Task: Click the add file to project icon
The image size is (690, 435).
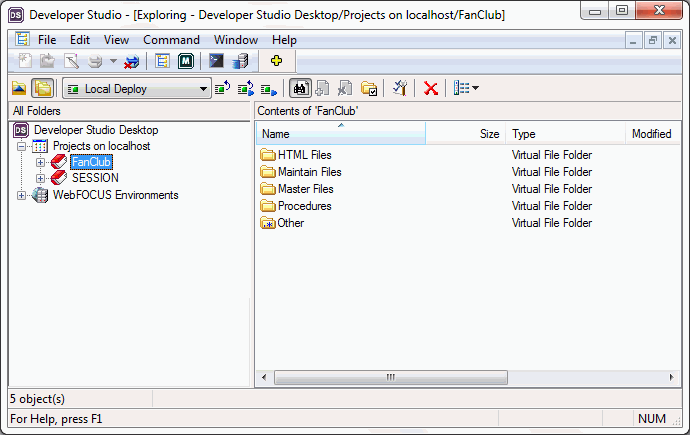Action: pyautogui.click(x=323, y=88)
